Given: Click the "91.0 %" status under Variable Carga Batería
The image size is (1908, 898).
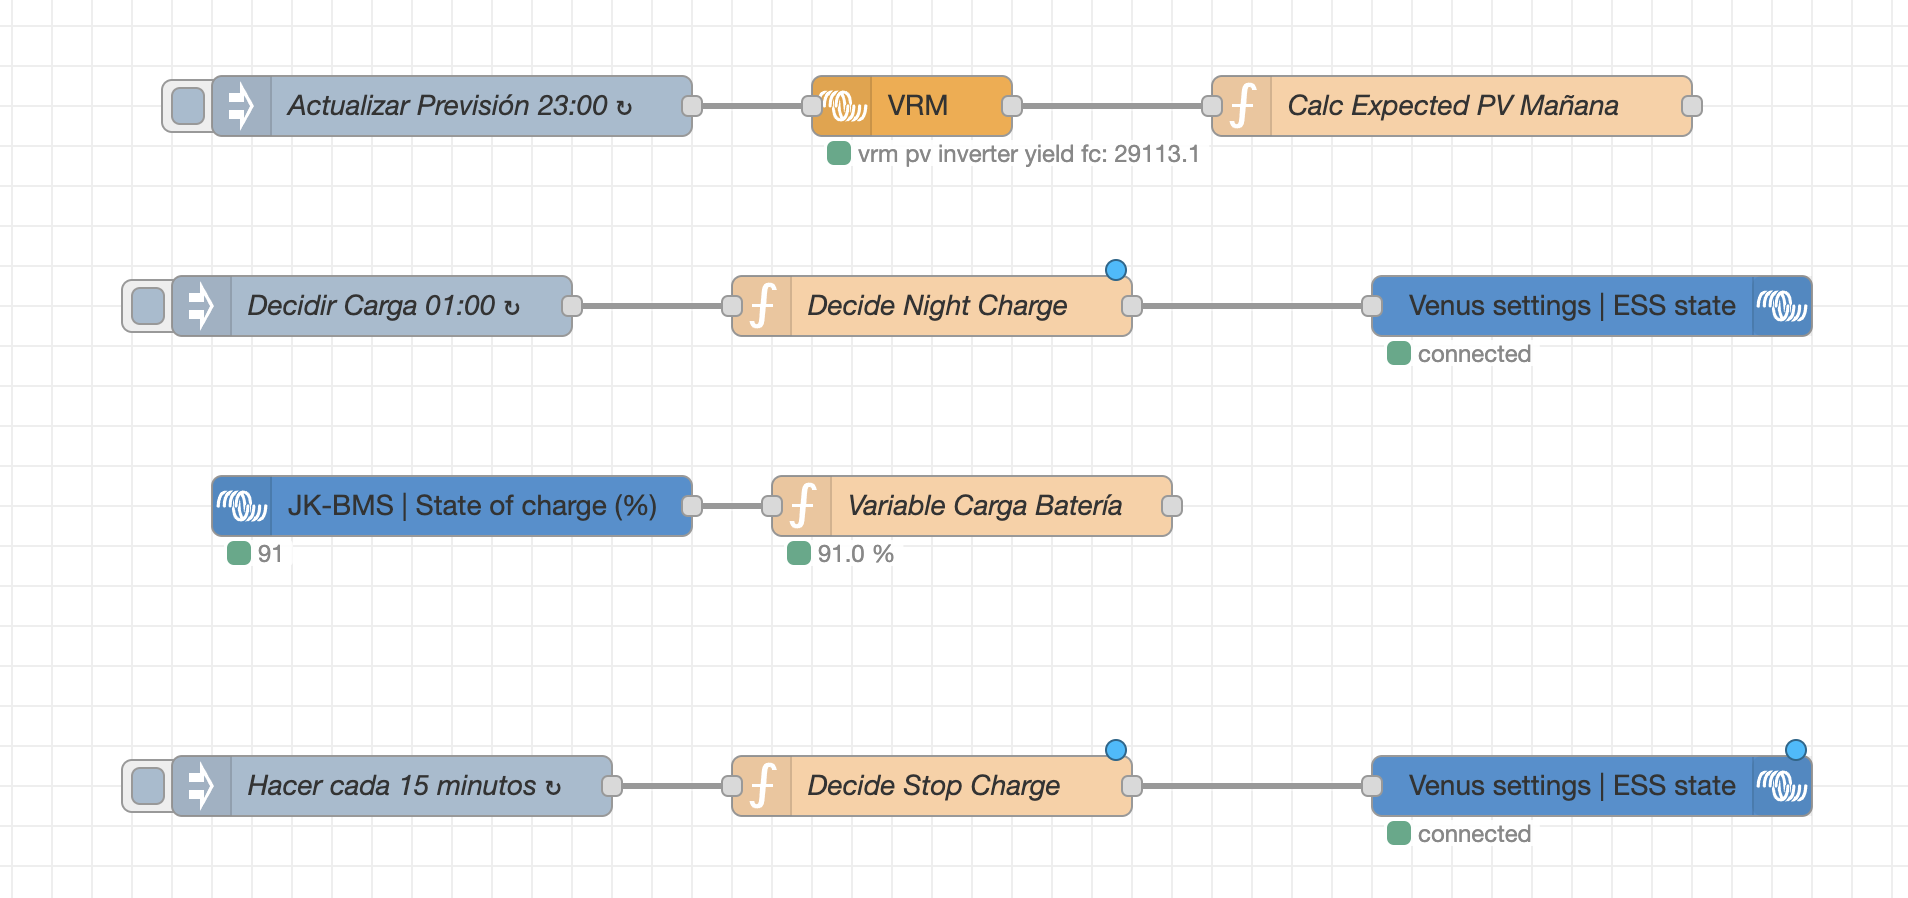Looking at the screenshot, I should (x=856, y=554).
